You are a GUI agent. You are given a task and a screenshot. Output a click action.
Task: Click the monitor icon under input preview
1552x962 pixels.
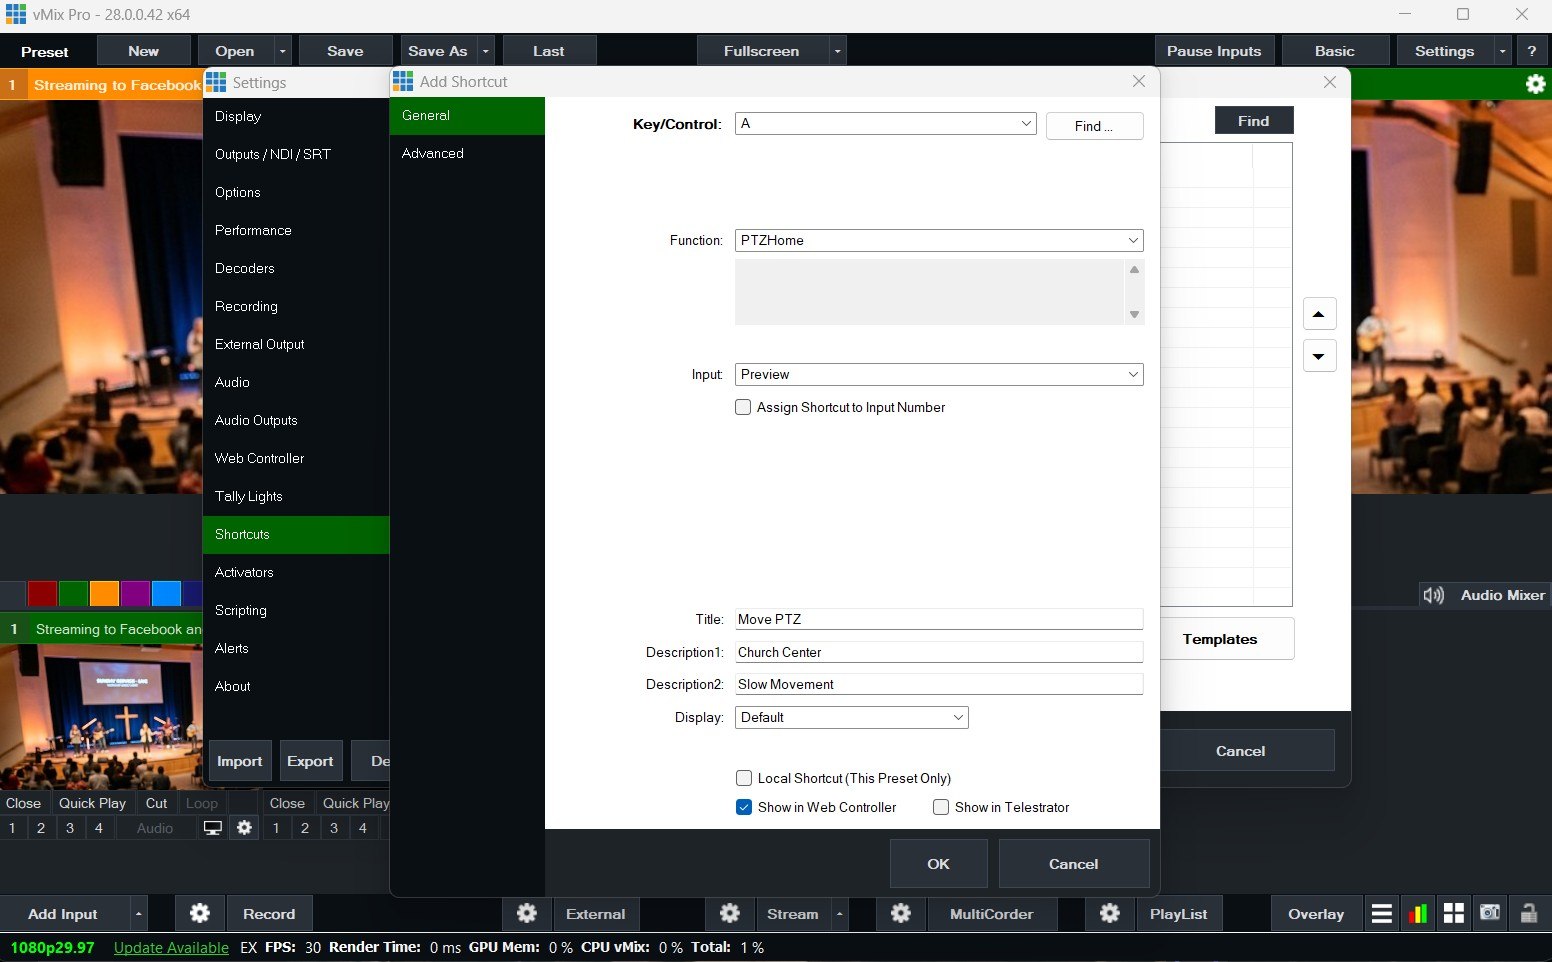[213, 828]
